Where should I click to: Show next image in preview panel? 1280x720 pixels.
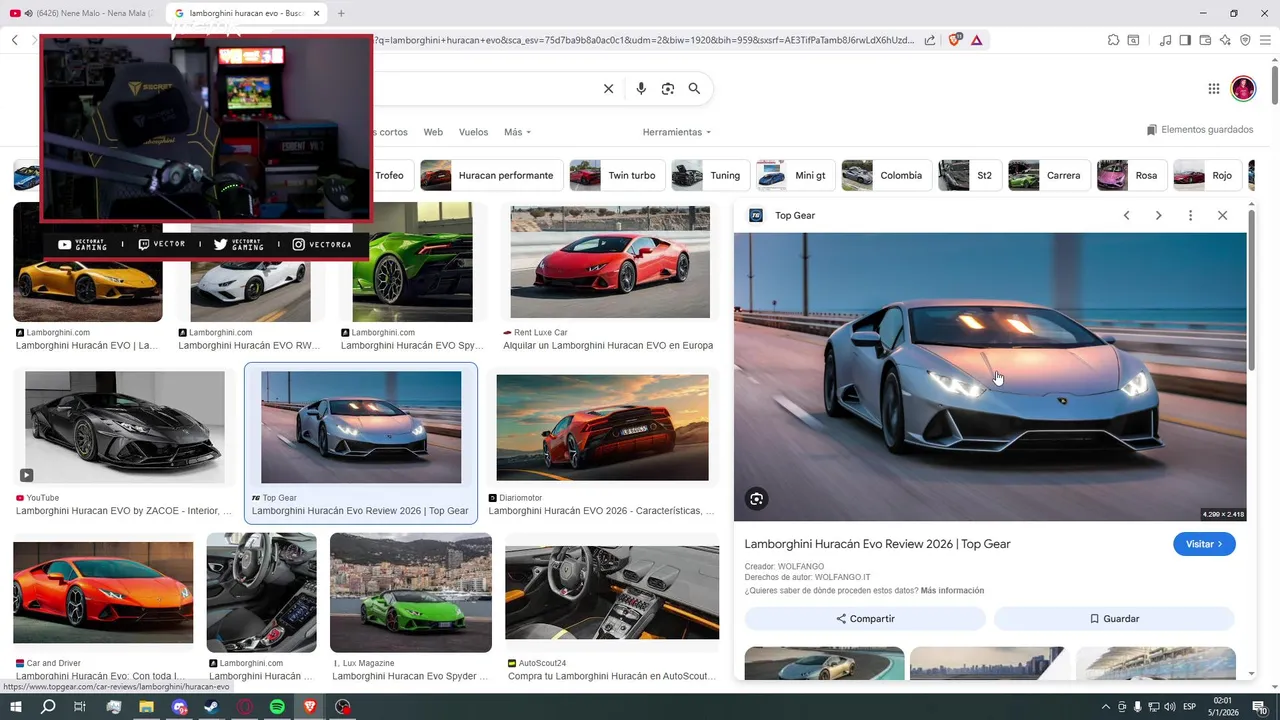pos(1158,215)
